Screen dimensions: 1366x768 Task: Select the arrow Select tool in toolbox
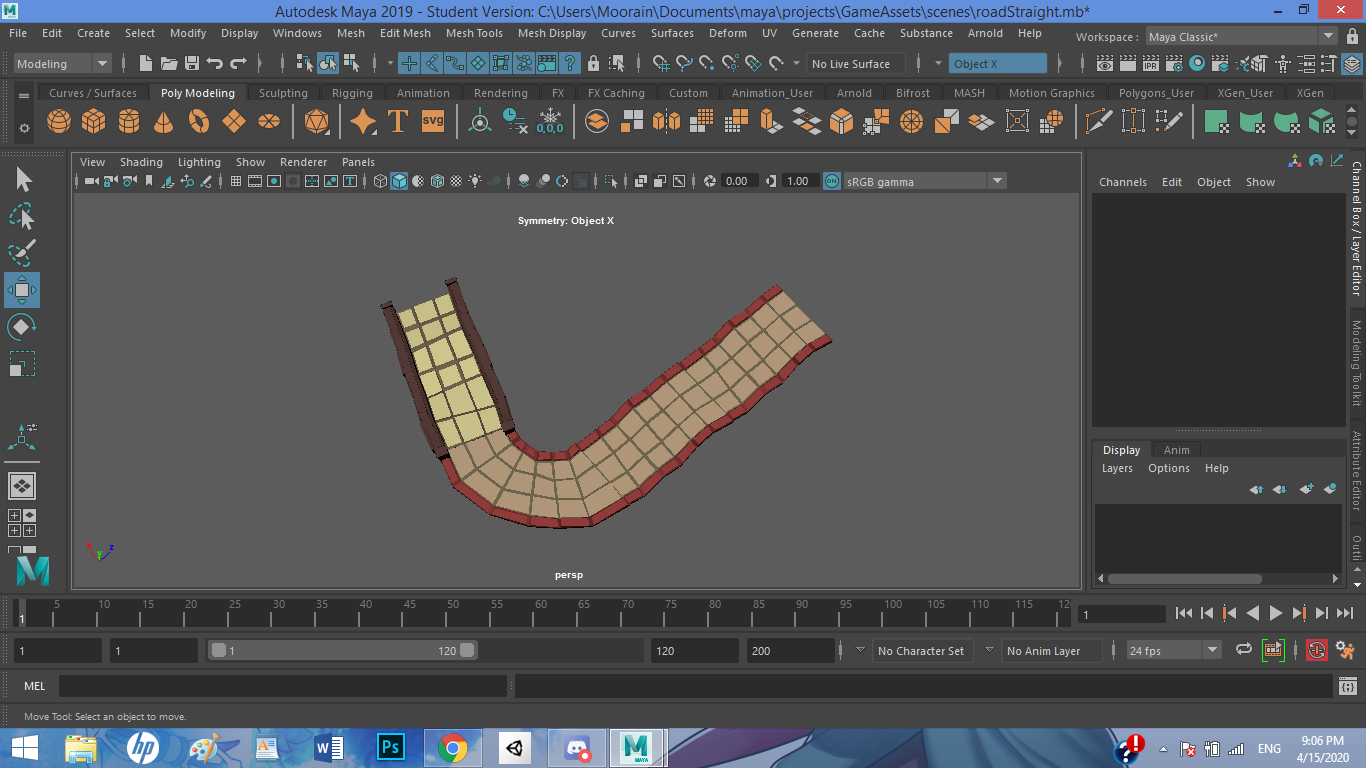[22, 180]
